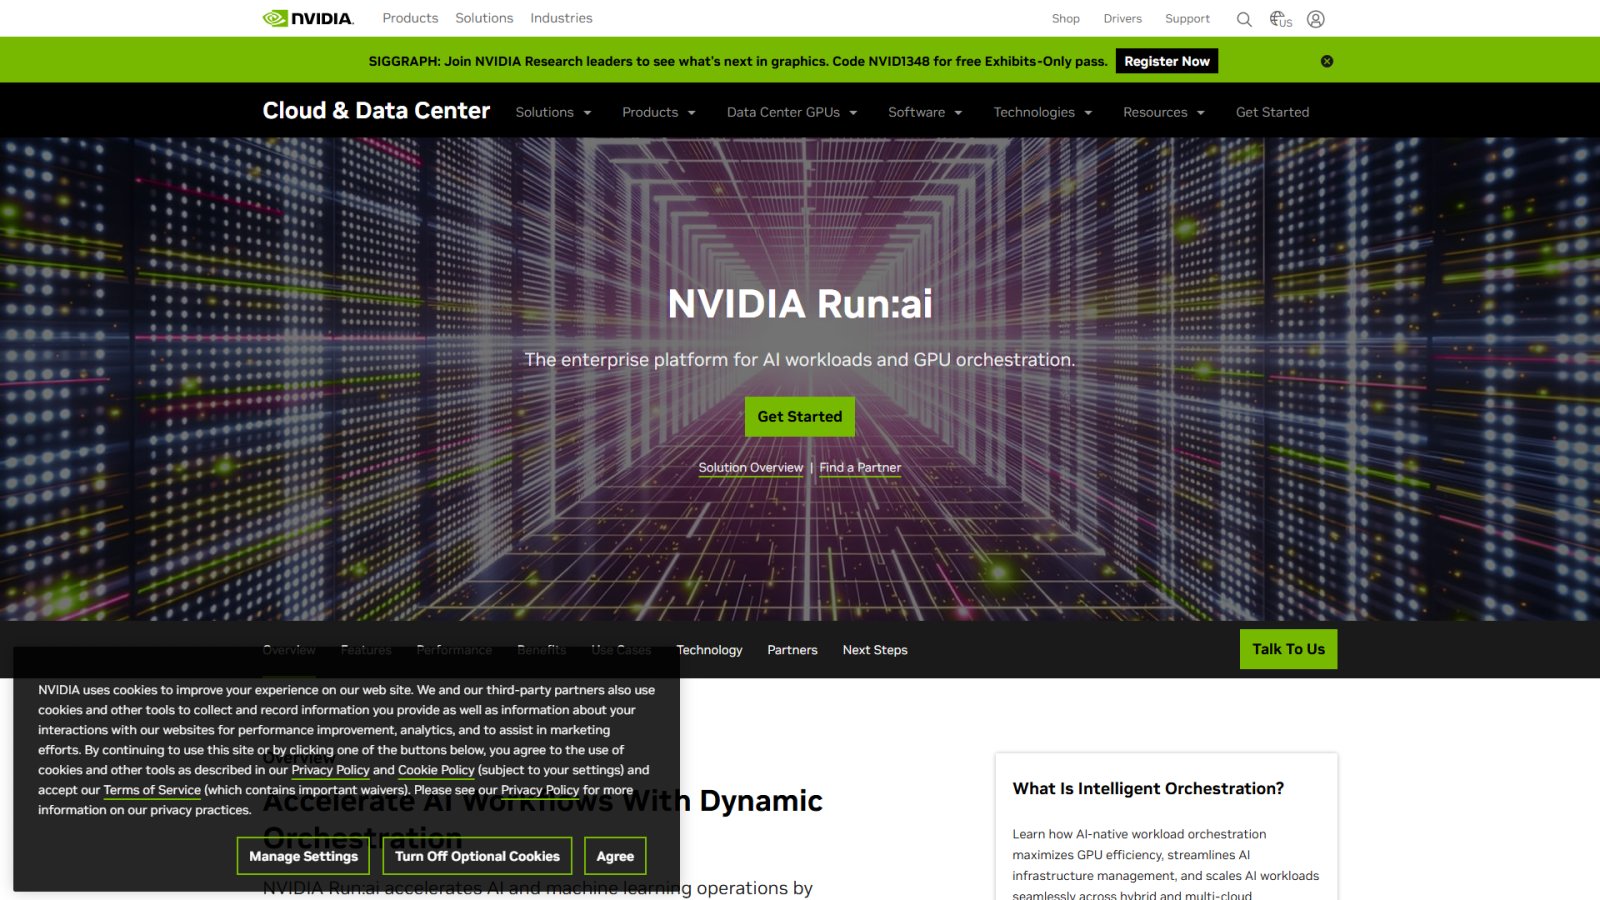Jump to the Next Steps section tab
Image resolution: width=1600 pixels, height=900 pixels.
point(875,650)
